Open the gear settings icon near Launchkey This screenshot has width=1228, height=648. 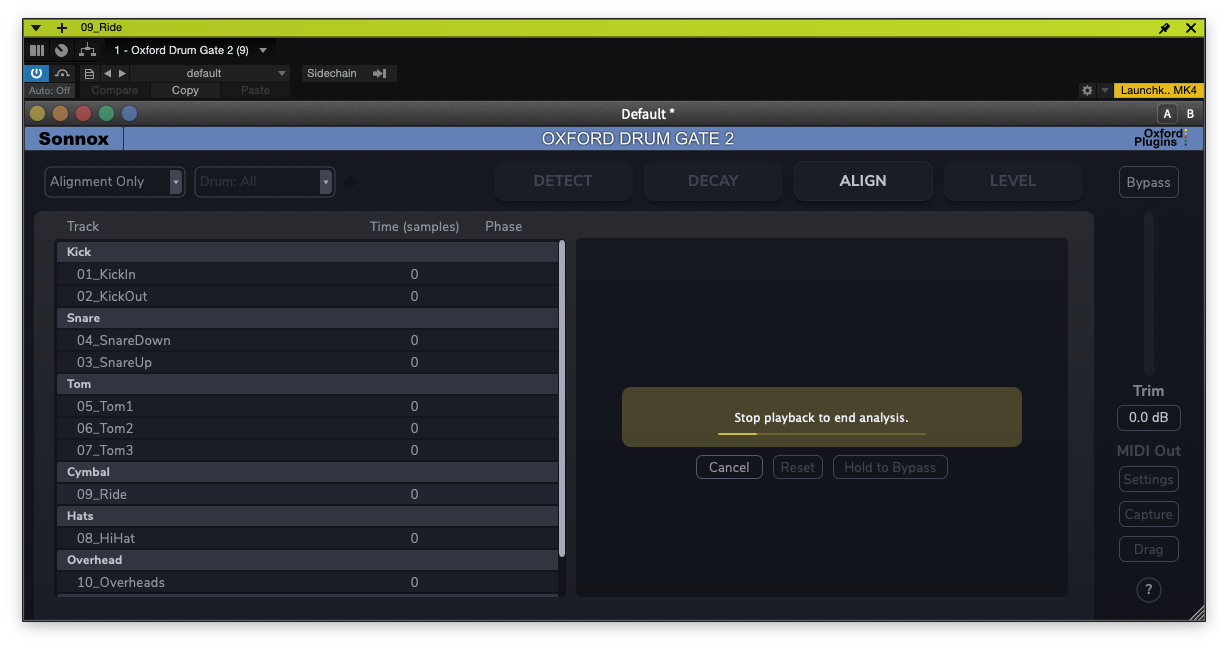(1087, 90)
